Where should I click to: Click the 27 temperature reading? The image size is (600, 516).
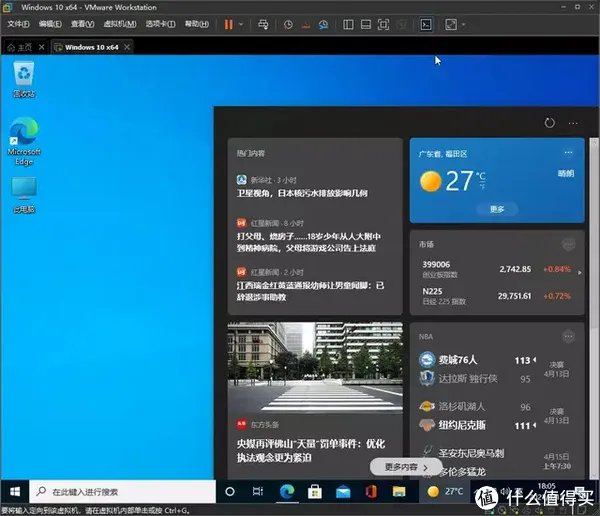tap(459, 181)
